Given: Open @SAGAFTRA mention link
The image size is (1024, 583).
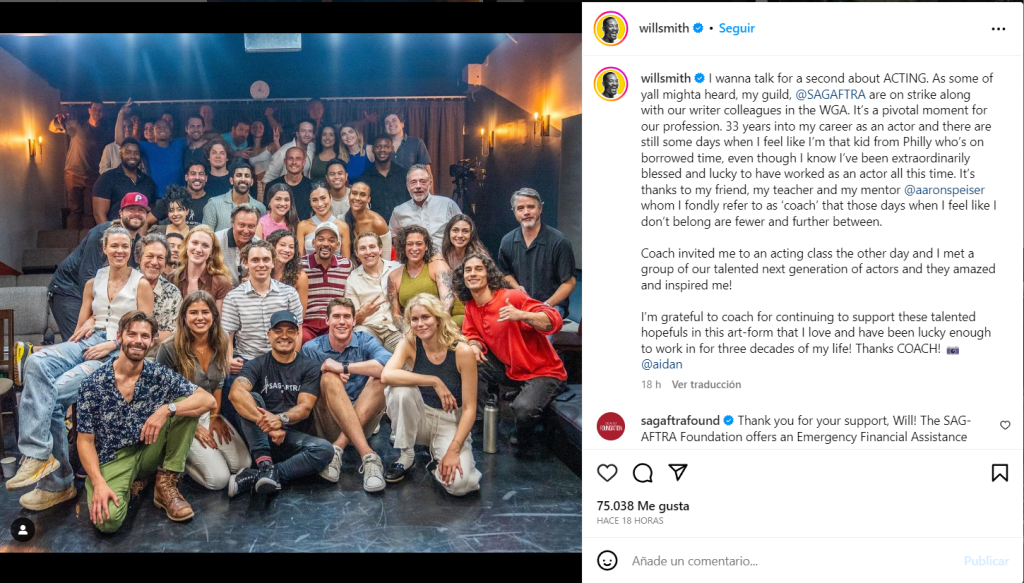Looking at the screenshot, I should tap(830, 94).
